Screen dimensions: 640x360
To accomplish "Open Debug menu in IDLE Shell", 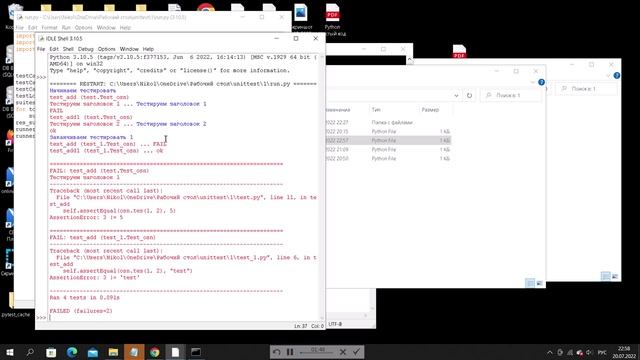I will pyautogui.click(x=86, y=49).
